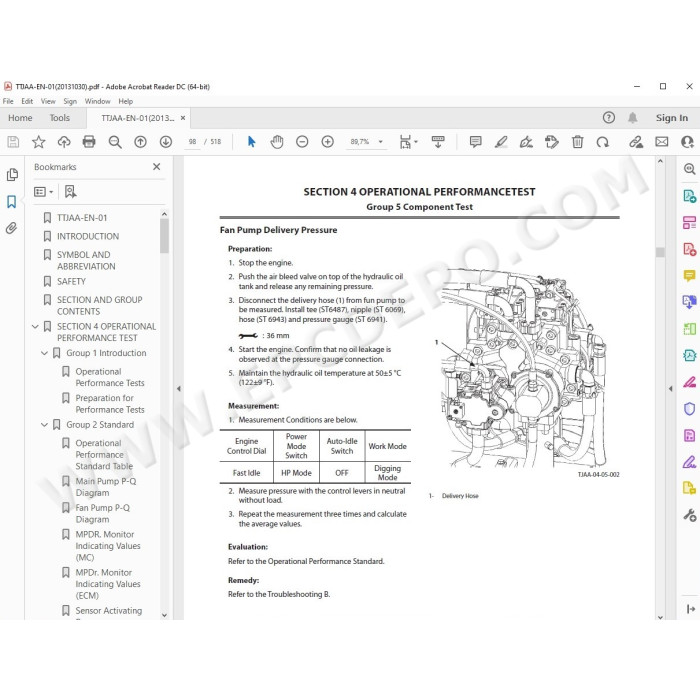Open the Protect shield tool
This screenshot has width=700, height=700.
[x=689, y=408]
